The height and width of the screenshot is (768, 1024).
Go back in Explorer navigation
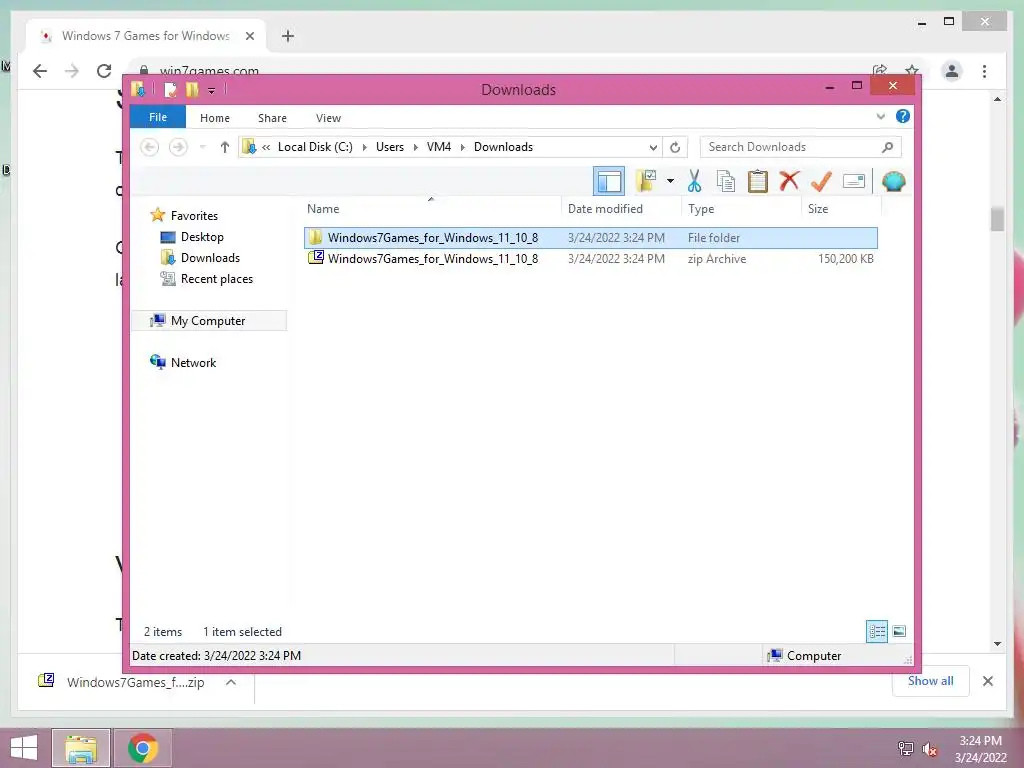(150, 148)
